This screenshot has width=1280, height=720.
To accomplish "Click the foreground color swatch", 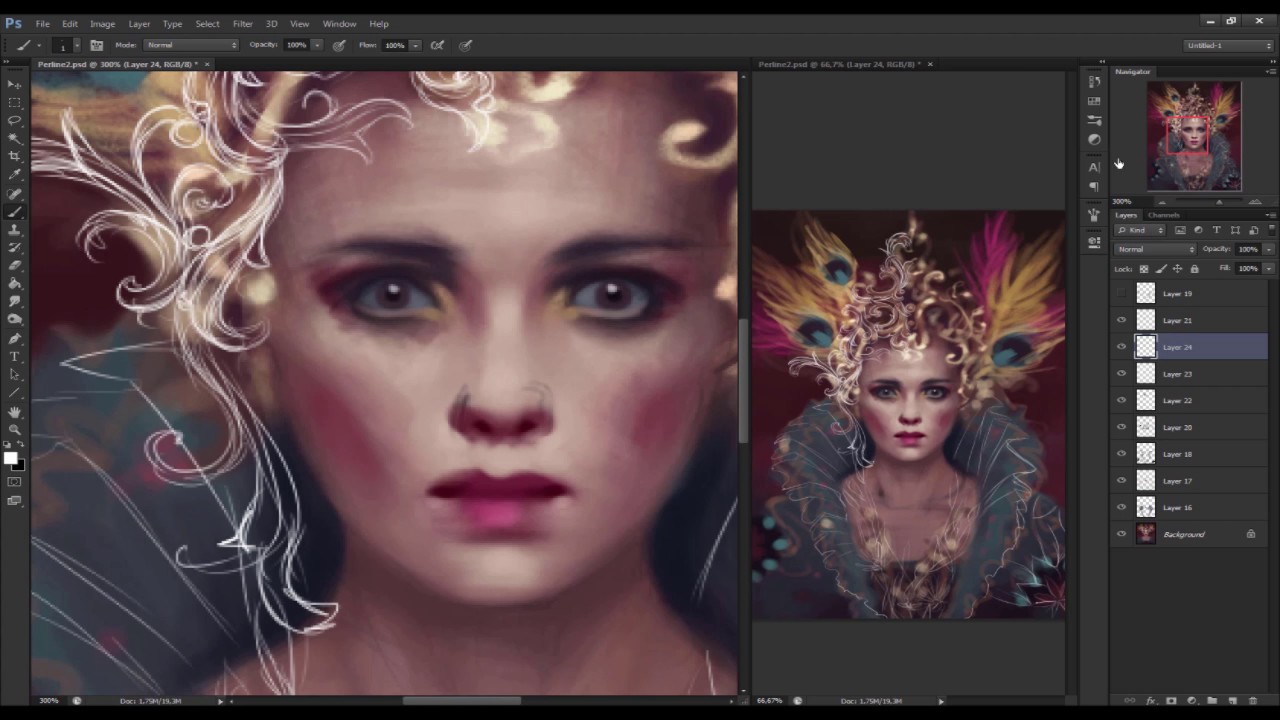I will click(x=10, y=458).
